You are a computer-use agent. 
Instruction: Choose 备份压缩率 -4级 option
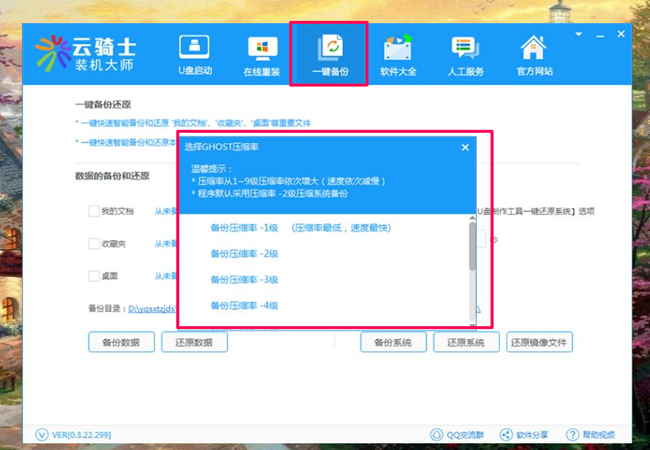tap(244, 306)
